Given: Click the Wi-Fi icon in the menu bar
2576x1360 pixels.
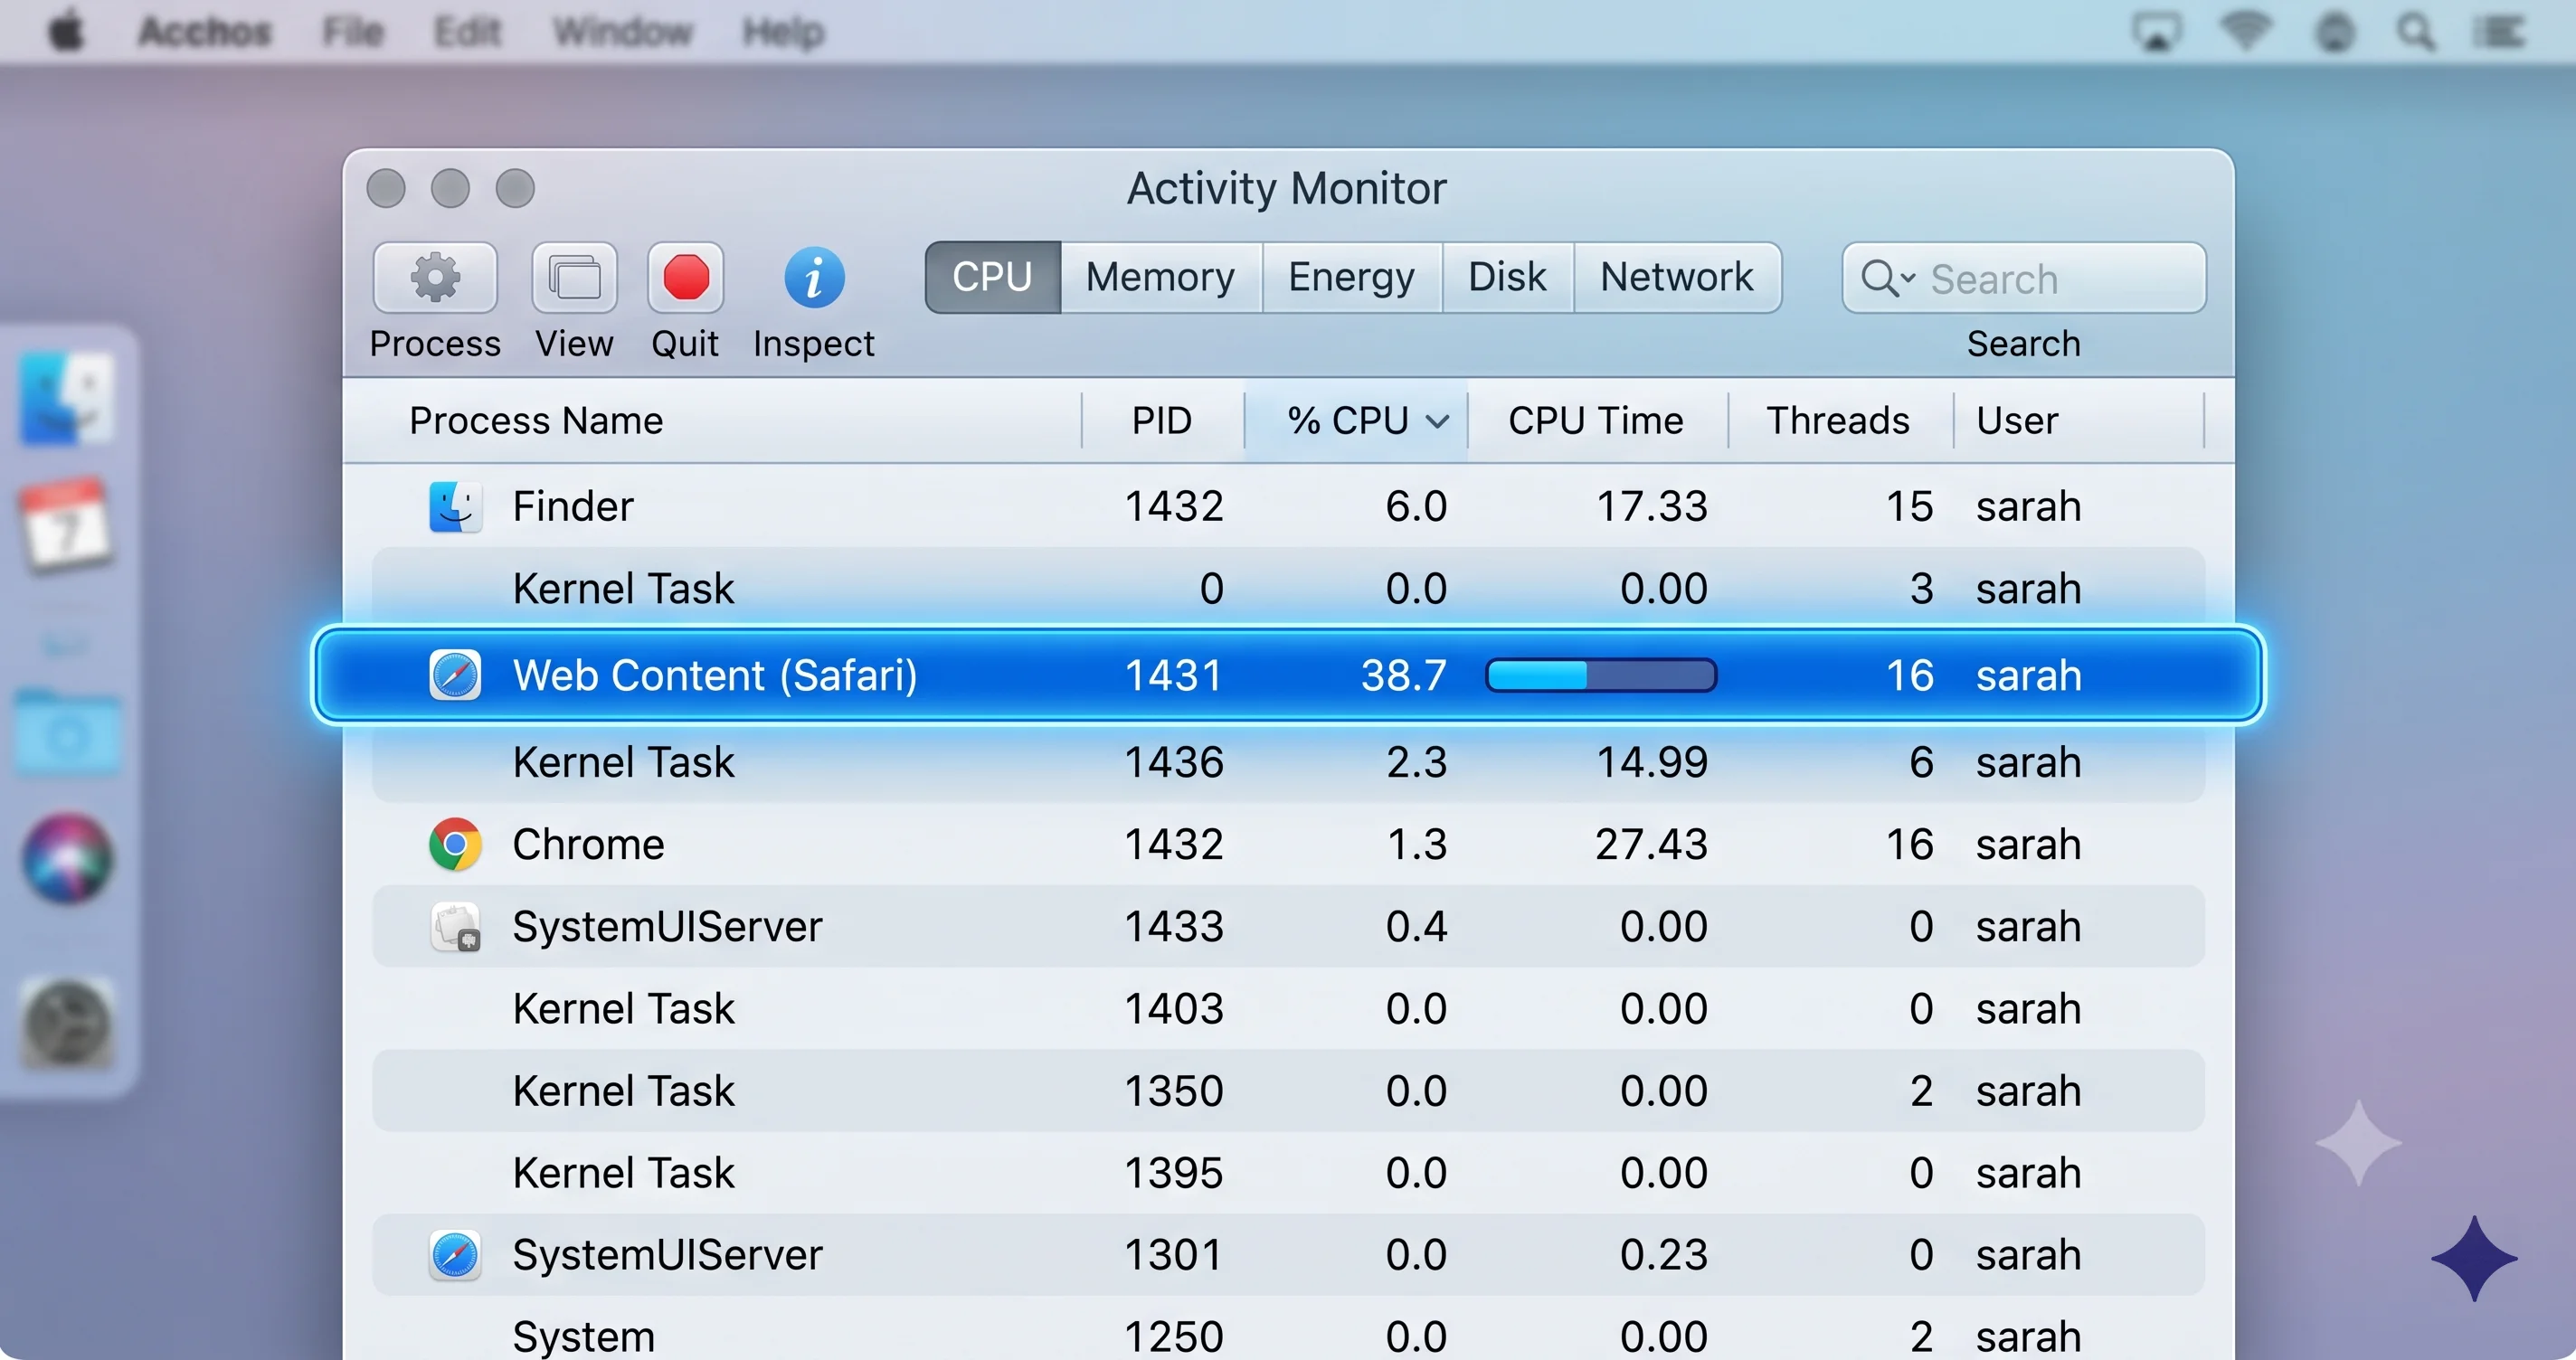Looking at the screenshot, I should [2245, 31].
